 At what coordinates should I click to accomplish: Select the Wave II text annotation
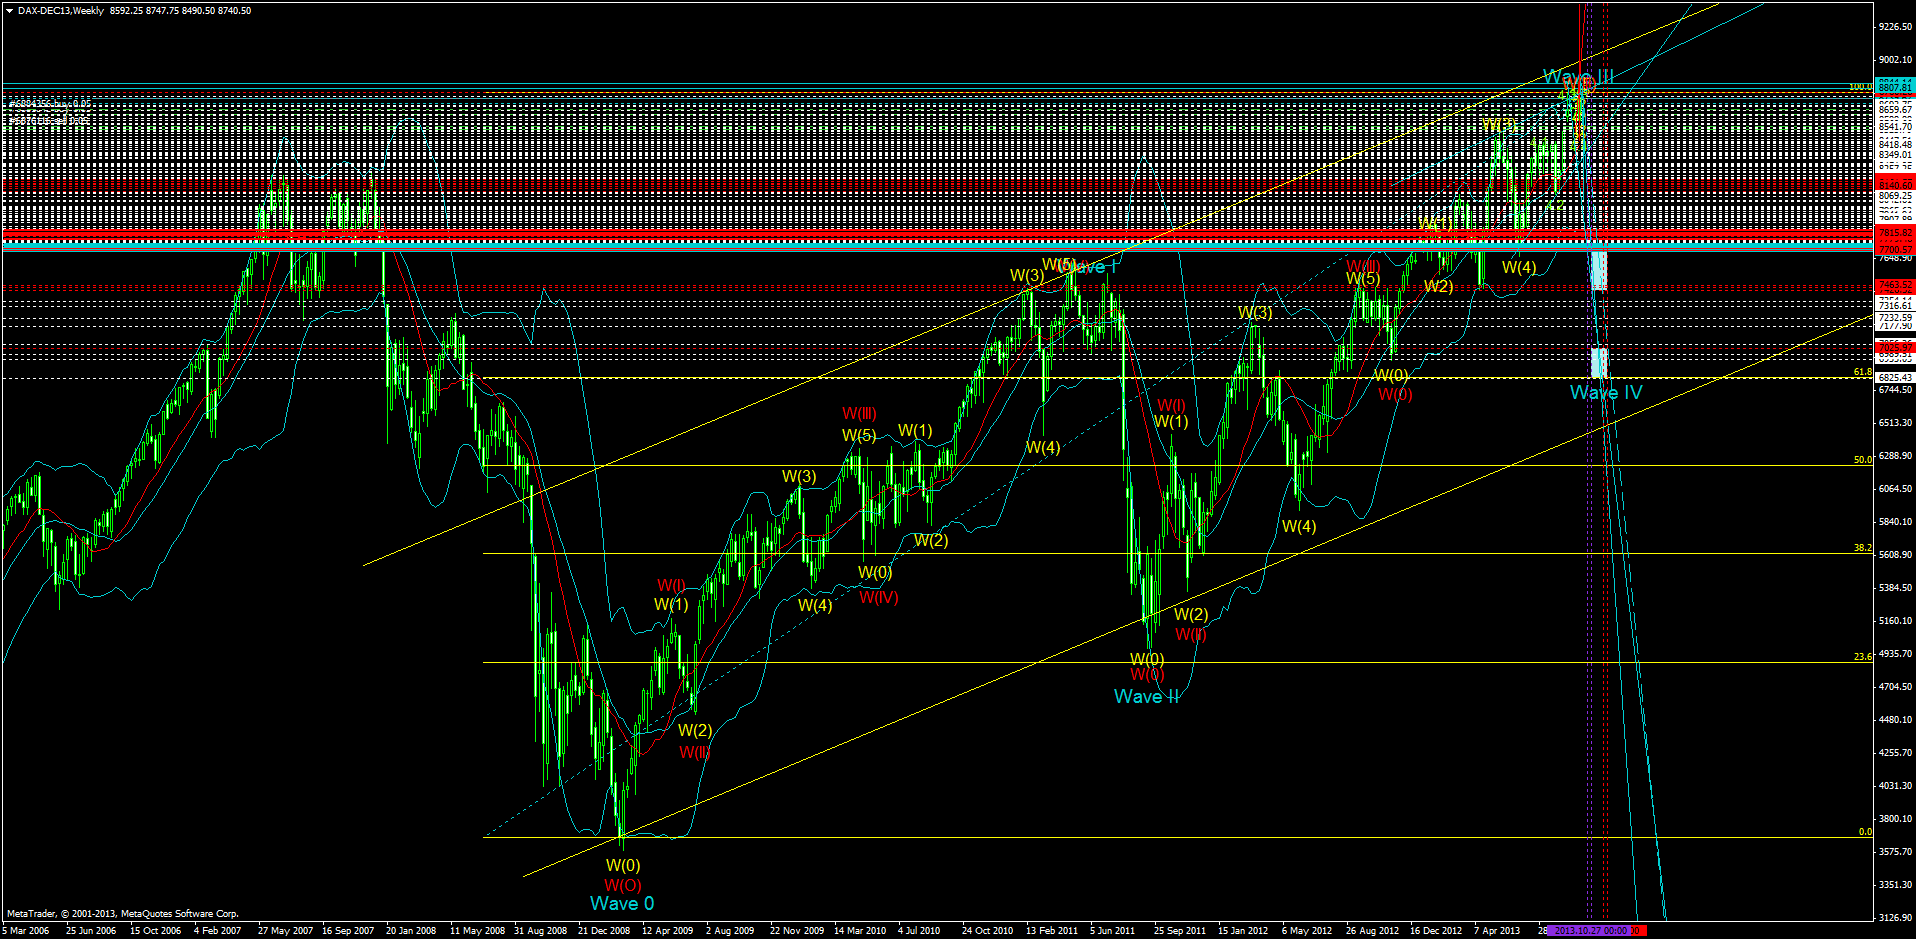[x=1145, y=697]
